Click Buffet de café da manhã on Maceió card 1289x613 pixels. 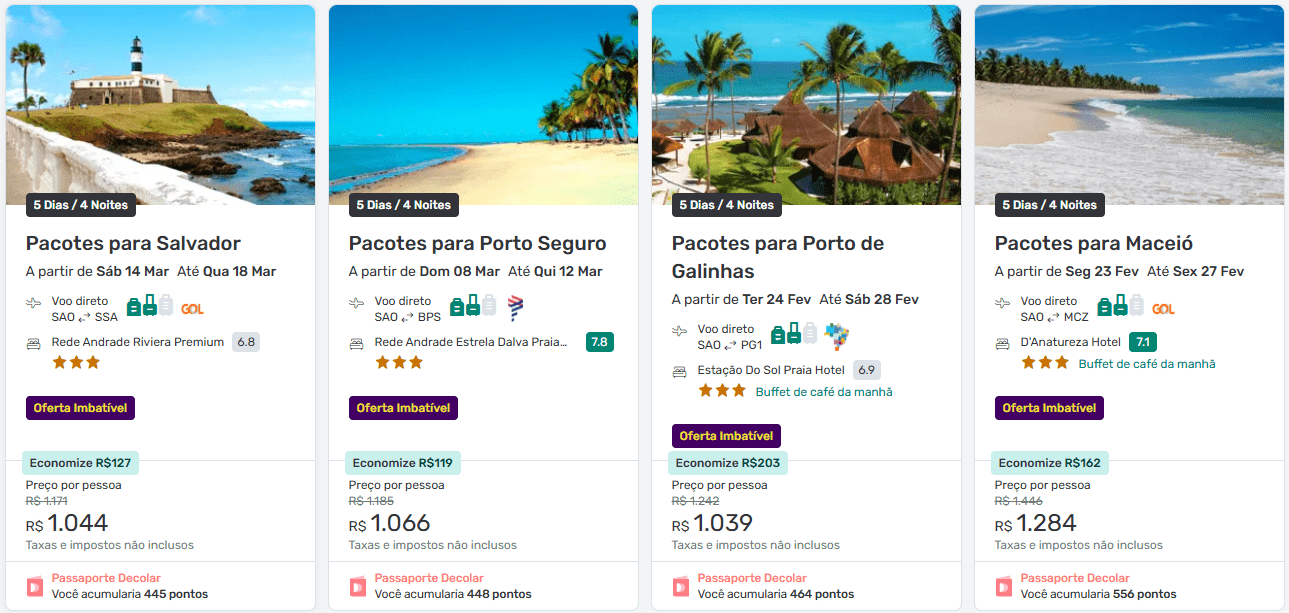1147,364
